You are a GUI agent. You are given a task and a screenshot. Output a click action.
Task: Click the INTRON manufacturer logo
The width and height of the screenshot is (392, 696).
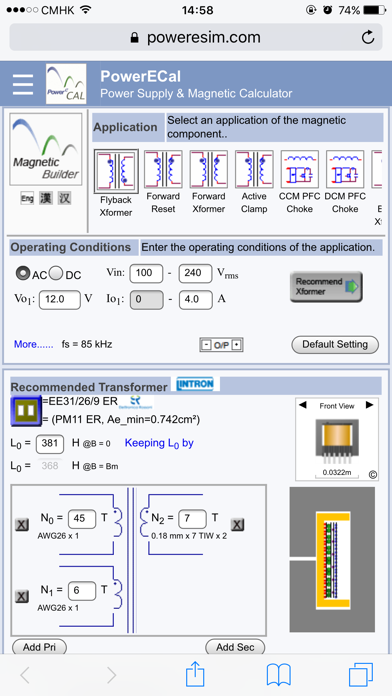click(195, 384)
